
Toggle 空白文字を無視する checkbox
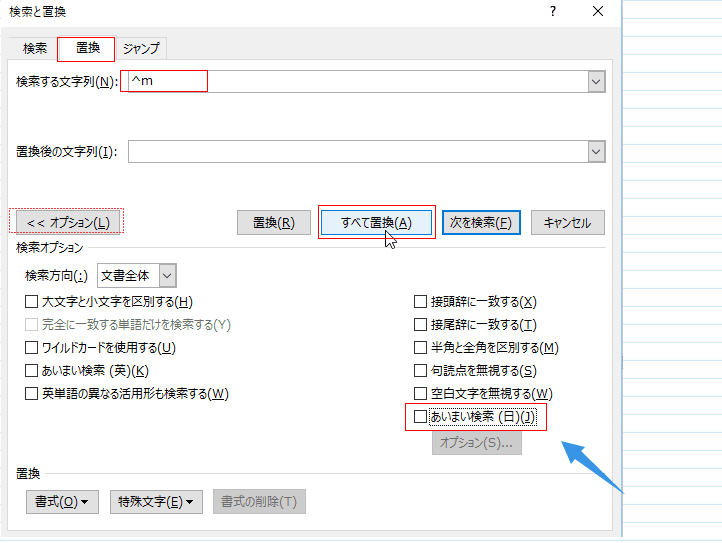[420, 393]
